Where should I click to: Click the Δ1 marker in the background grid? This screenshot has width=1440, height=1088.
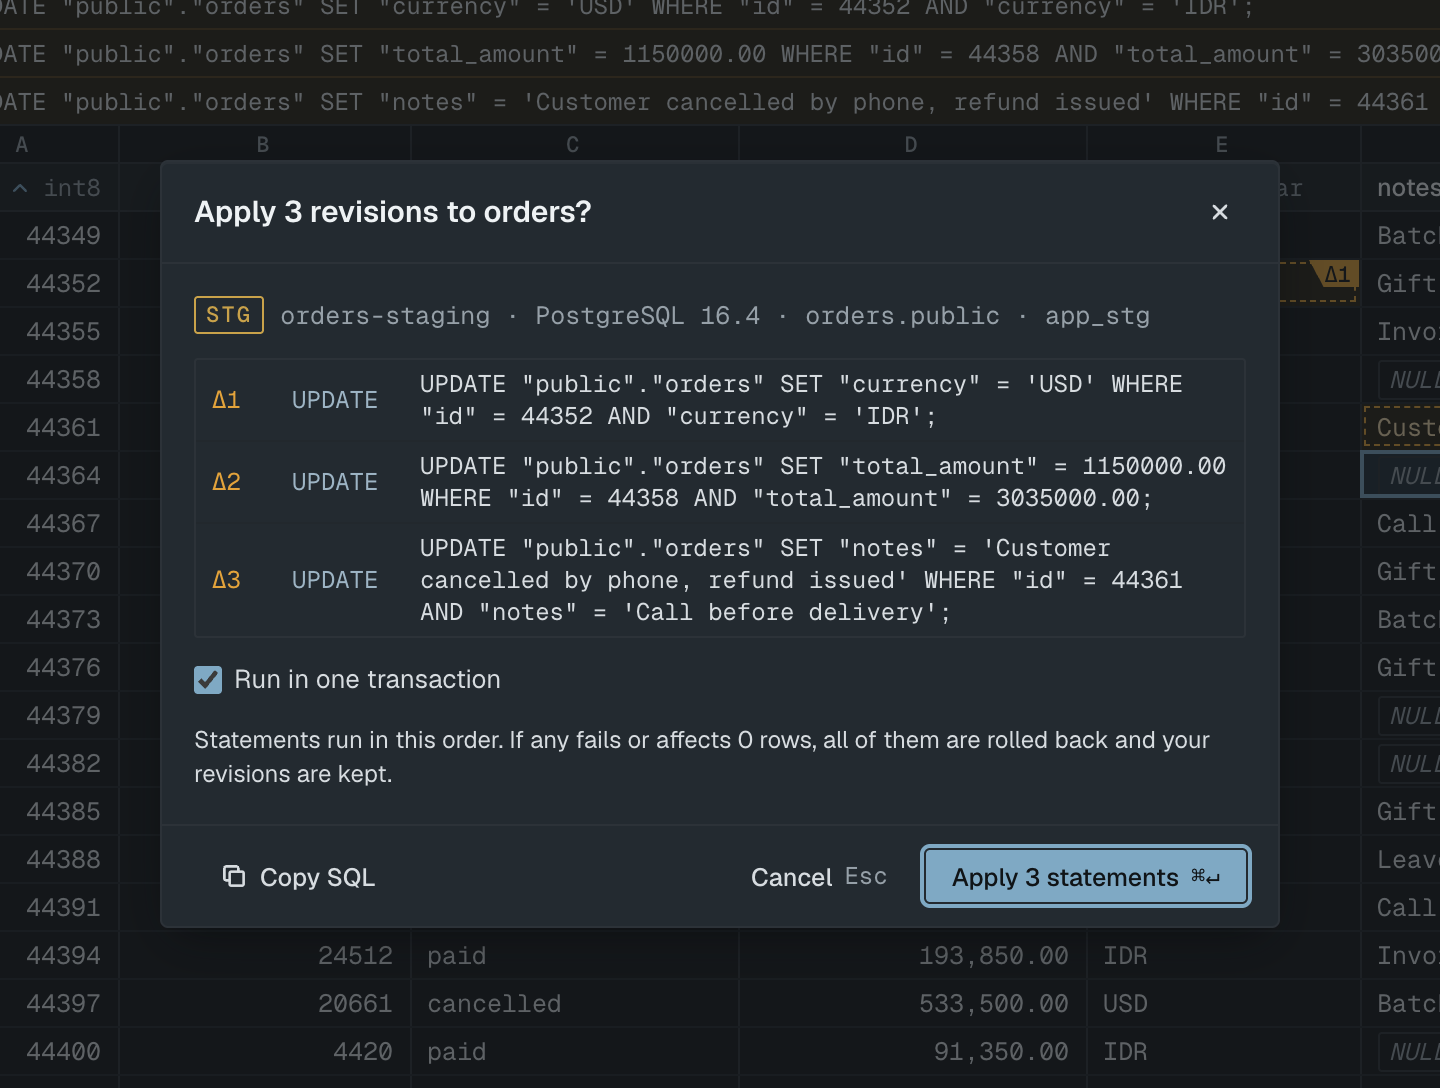click(x=1337, y=274)
